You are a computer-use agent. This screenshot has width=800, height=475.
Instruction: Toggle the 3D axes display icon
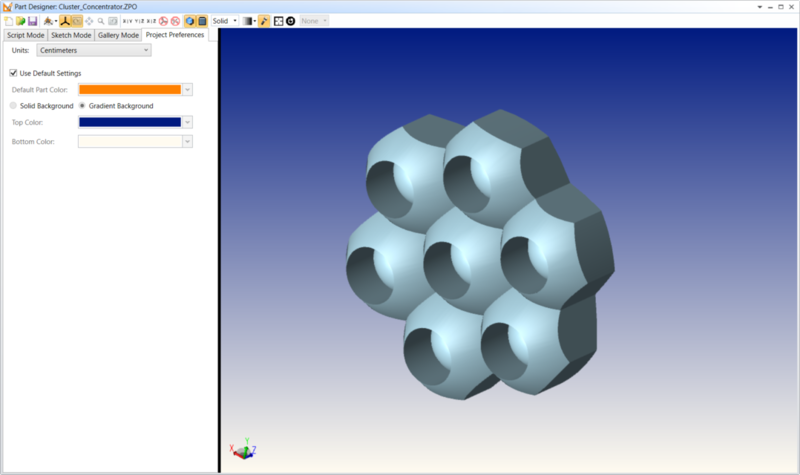65,21
